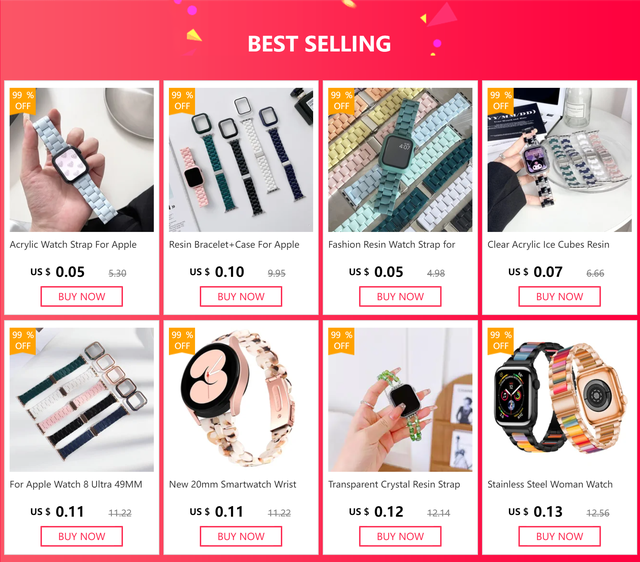Screen dimensions: 640x562
Task: Open the teal resin watch strap product image
Action: 400,160
